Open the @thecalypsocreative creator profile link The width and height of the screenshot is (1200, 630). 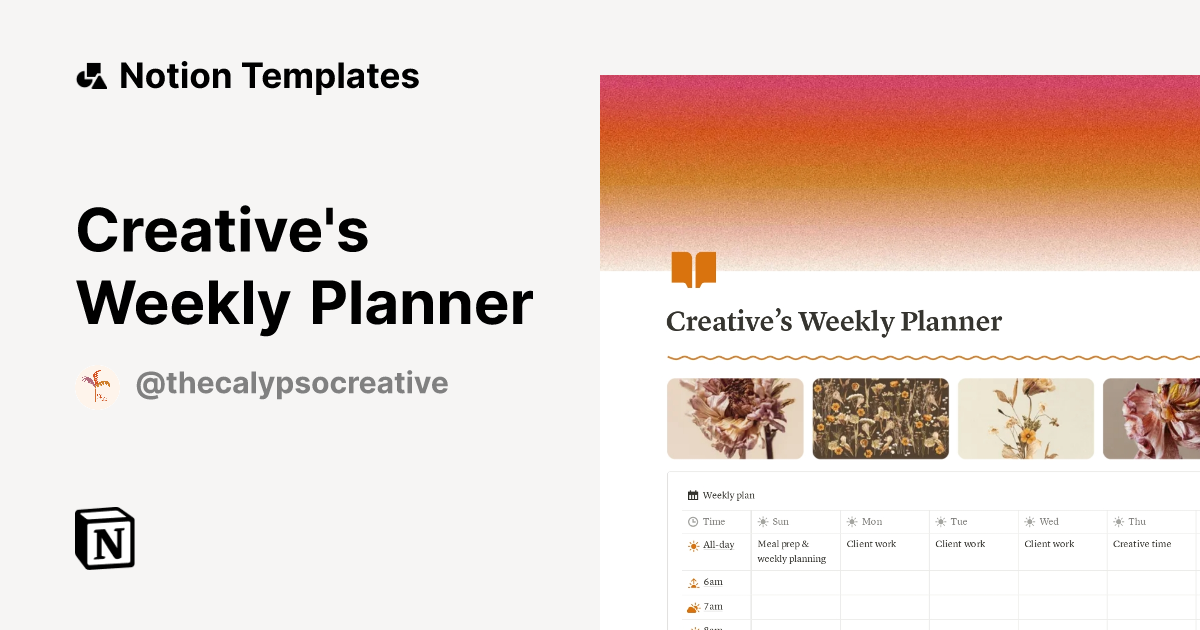292,382
